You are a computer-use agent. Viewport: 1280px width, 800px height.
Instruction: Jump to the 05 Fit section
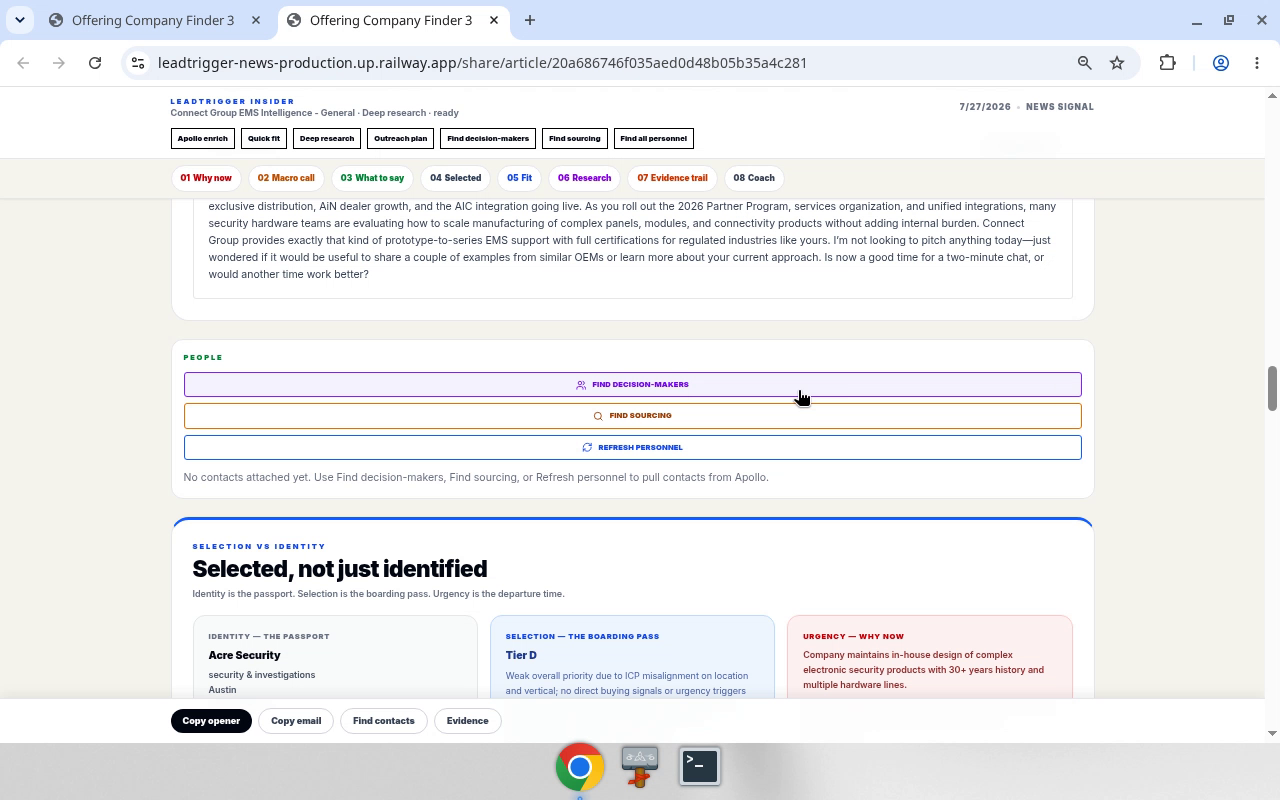point(519,178)
